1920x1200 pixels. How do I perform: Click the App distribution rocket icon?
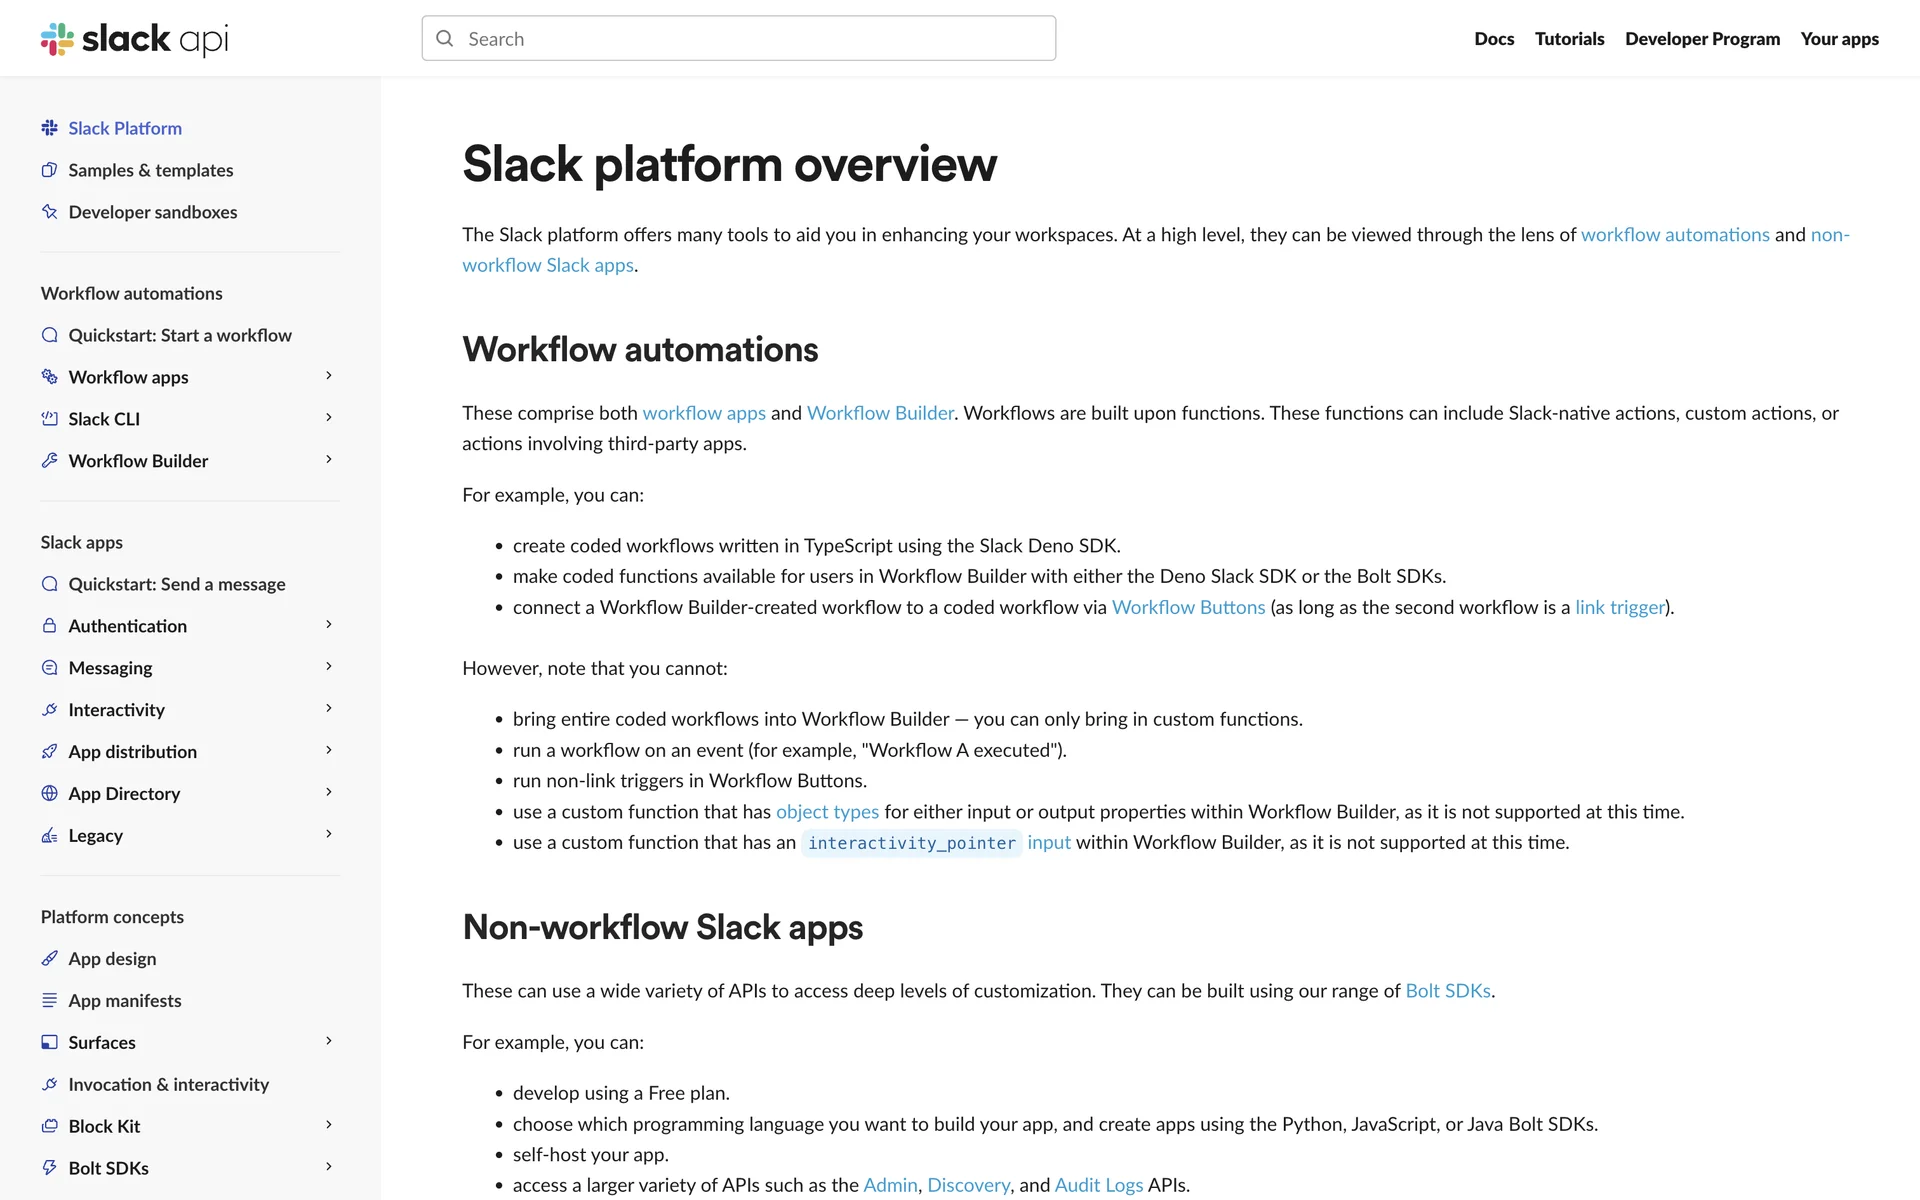point(49,752)
